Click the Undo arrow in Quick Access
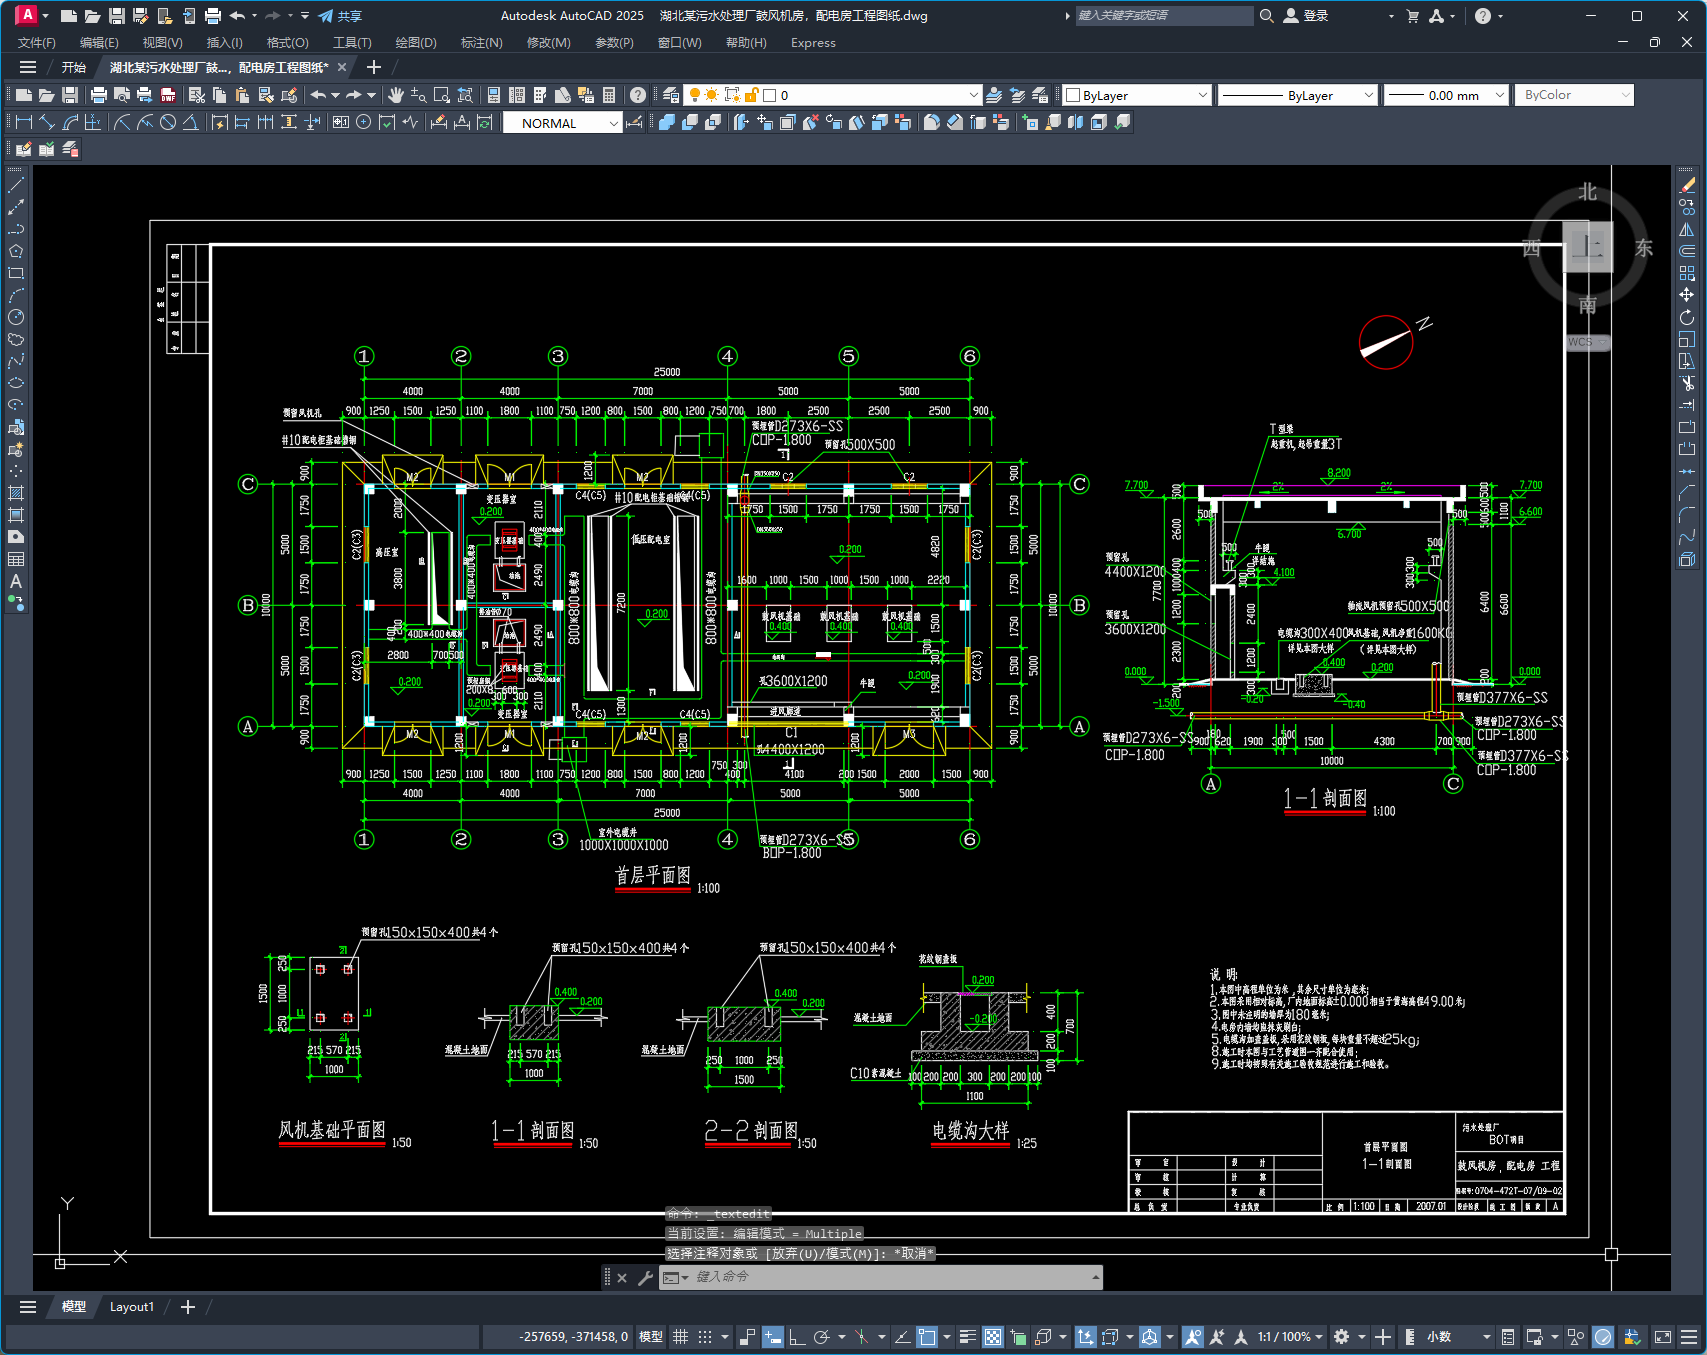The image size is (1707, 1355). point(237,16)
